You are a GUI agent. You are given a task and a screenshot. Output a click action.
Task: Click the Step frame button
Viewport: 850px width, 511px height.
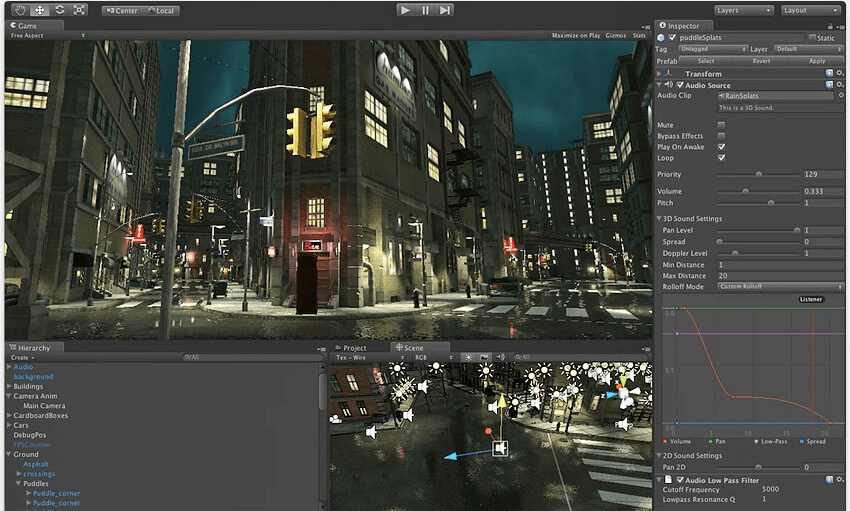click(x=447, y=10)
